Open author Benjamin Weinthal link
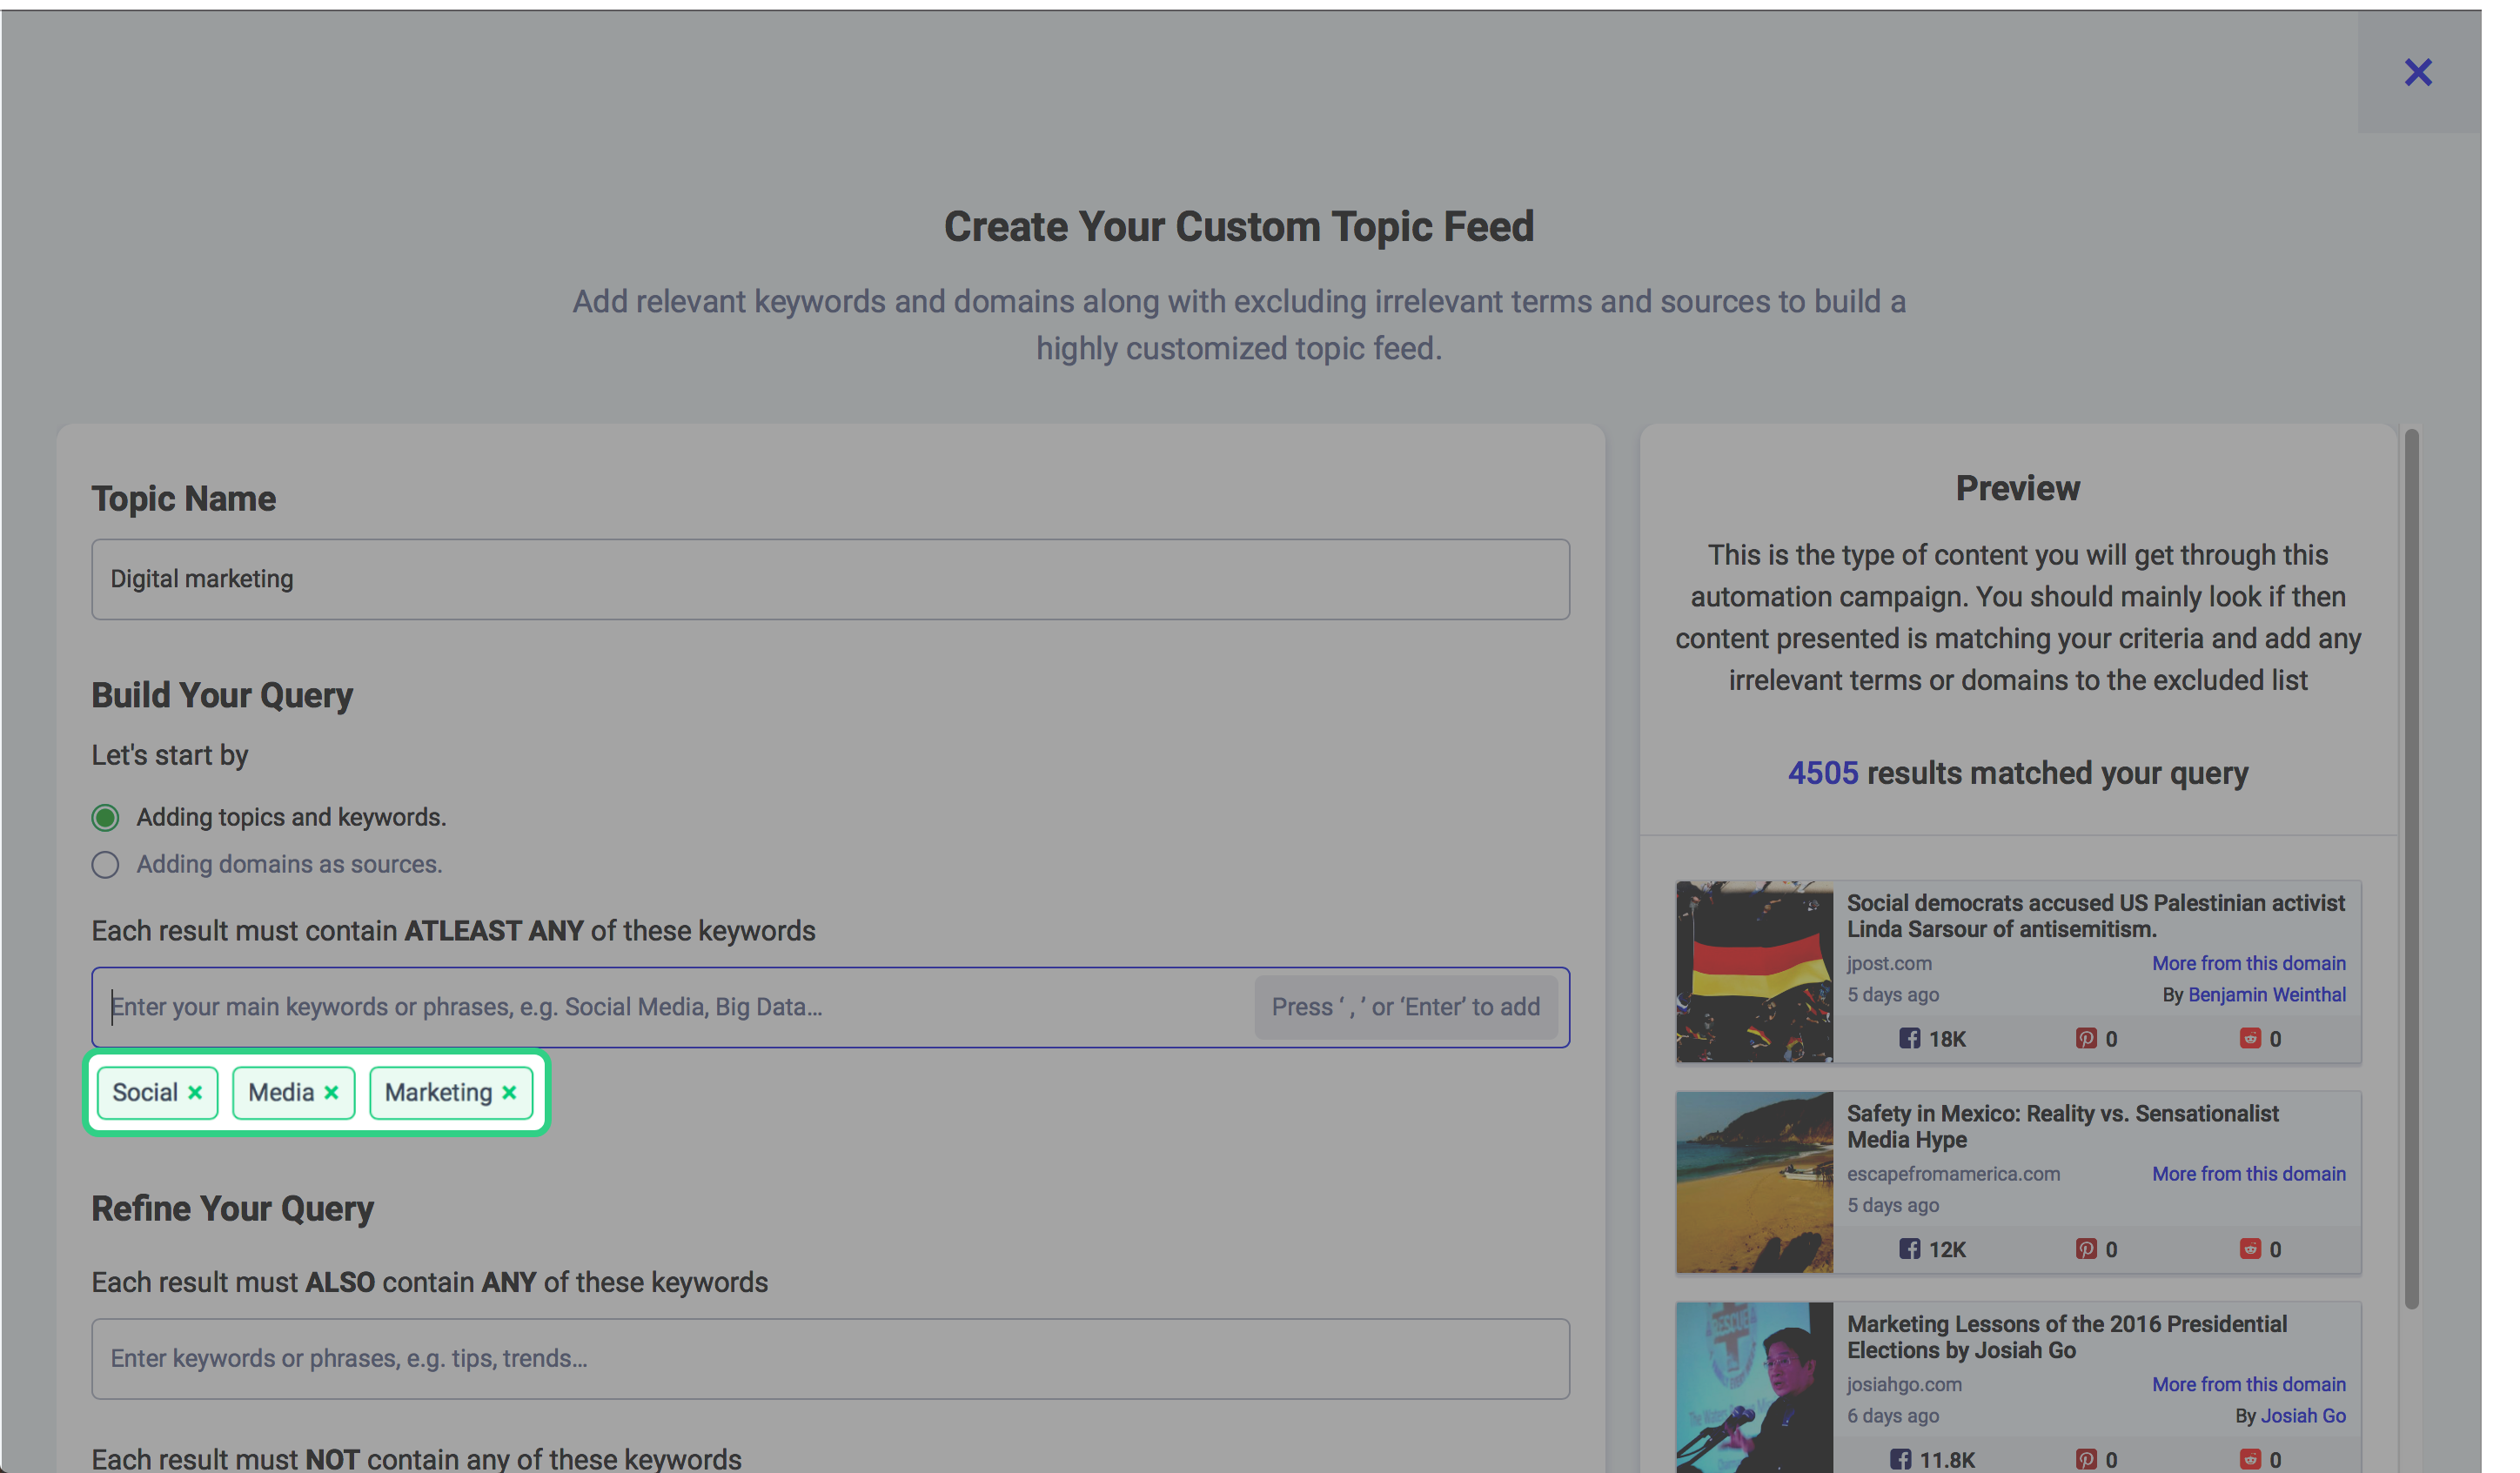Screen dimensions: 2520x1473 tap(2266, 995)
